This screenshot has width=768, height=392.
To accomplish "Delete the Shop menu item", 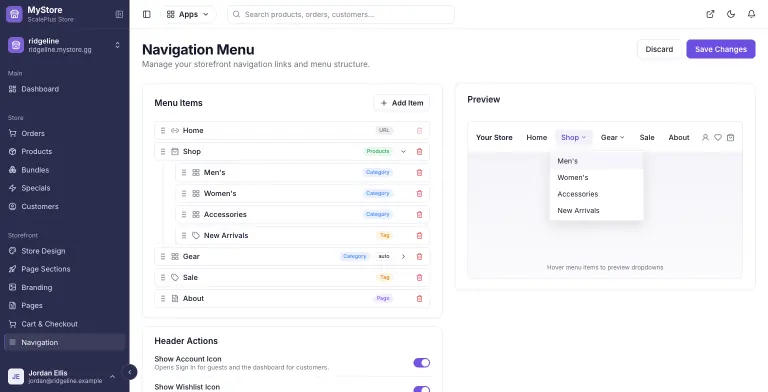I will pos(419,151).
